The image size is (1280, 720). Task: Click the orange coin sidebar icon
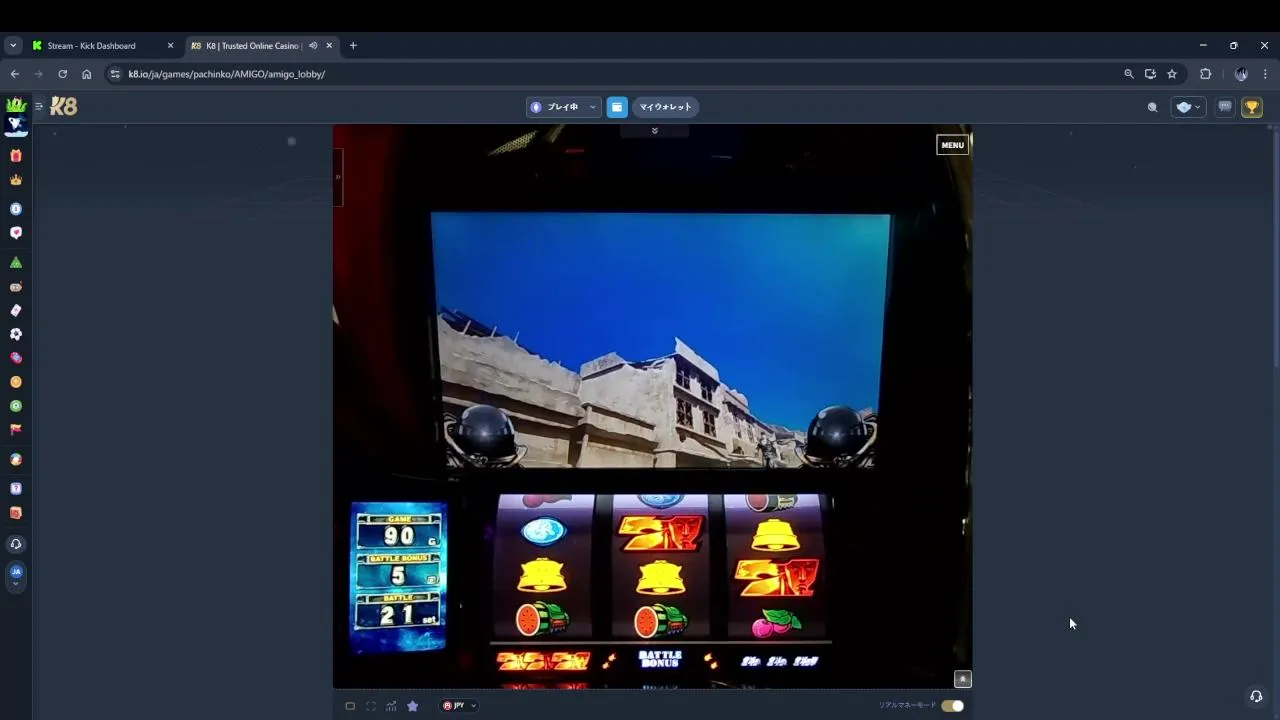tap(15, 382)
